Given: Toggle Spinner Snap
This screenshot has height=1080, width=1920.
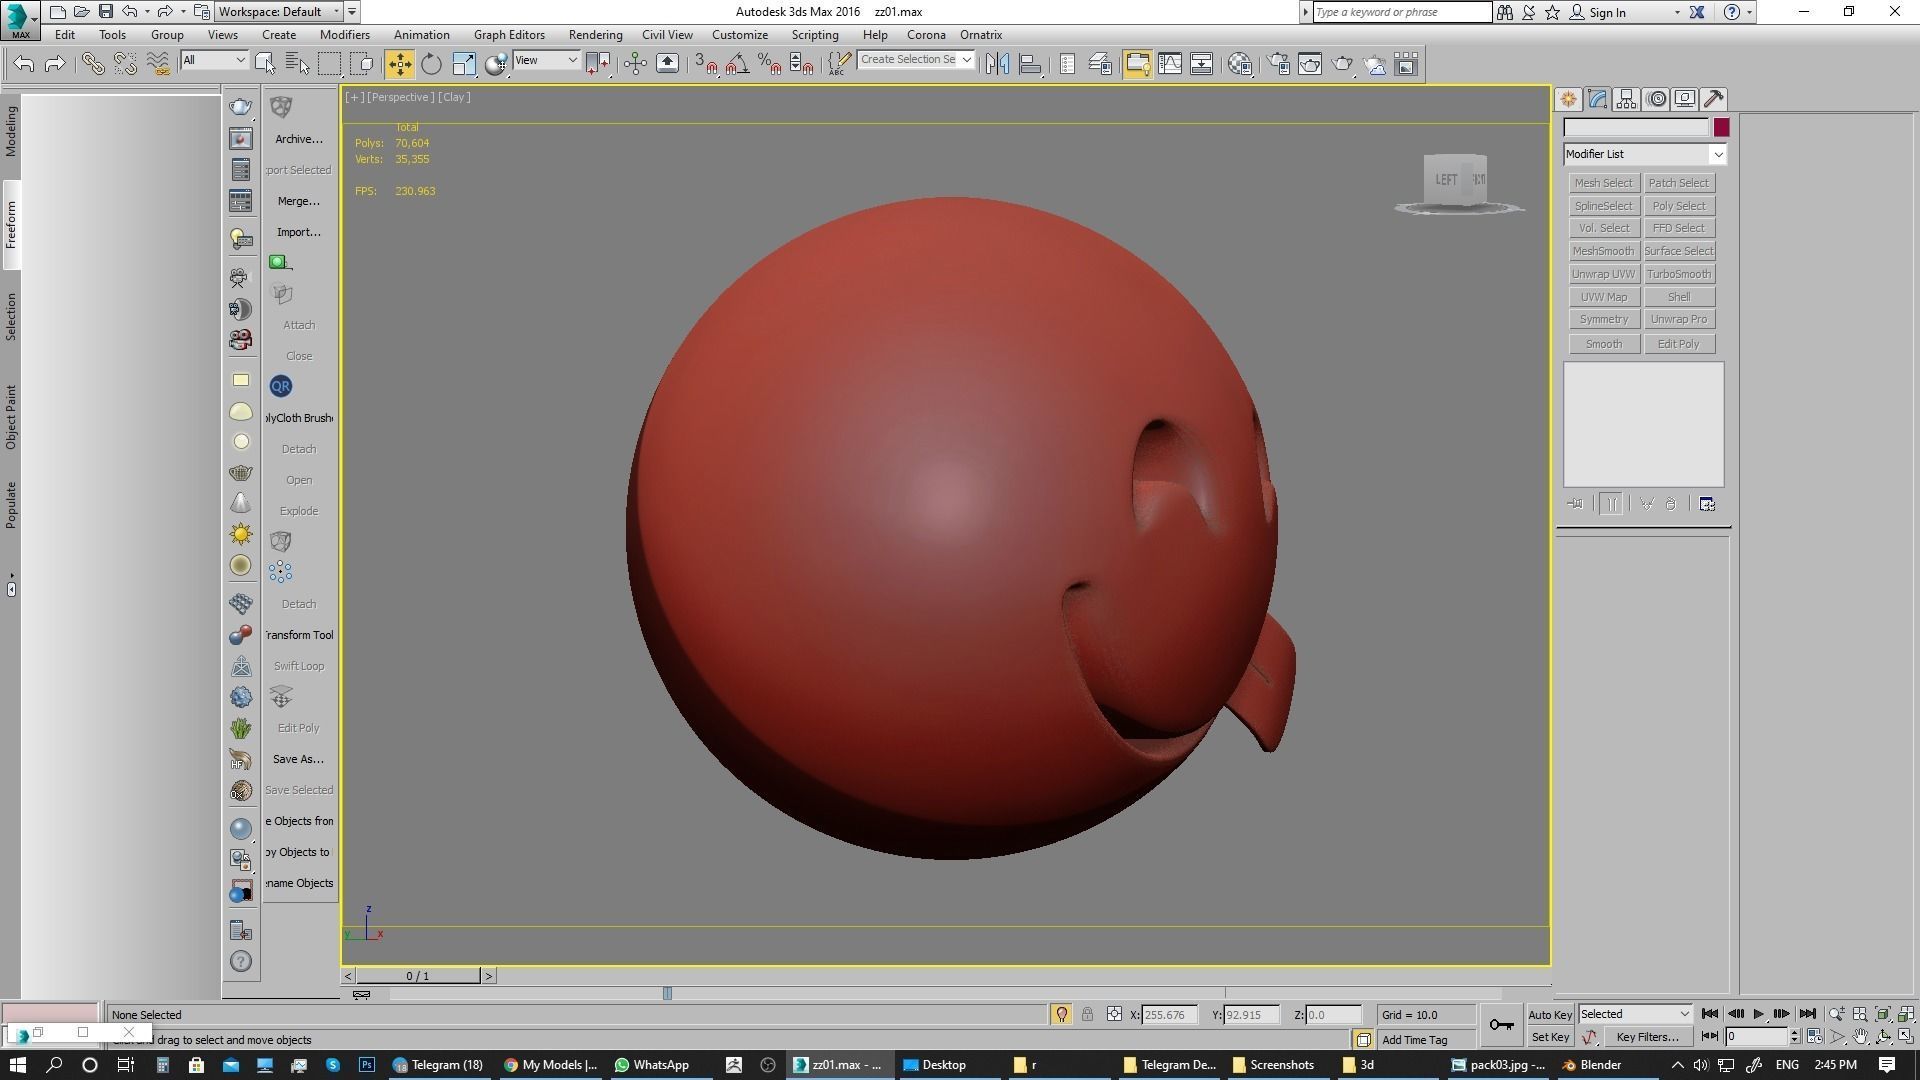Looking at the screenshot, I should [x=801, y=64].
